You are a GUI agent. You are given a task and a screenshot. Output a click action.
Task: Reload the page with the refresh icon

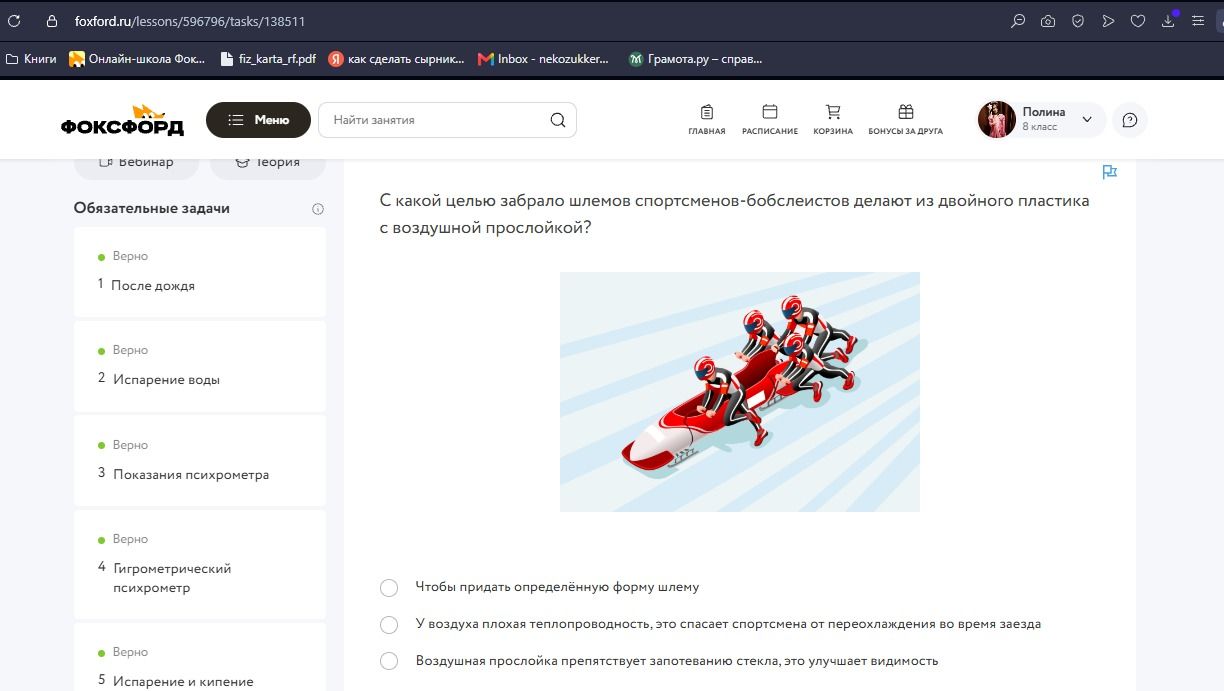(14, 21)
